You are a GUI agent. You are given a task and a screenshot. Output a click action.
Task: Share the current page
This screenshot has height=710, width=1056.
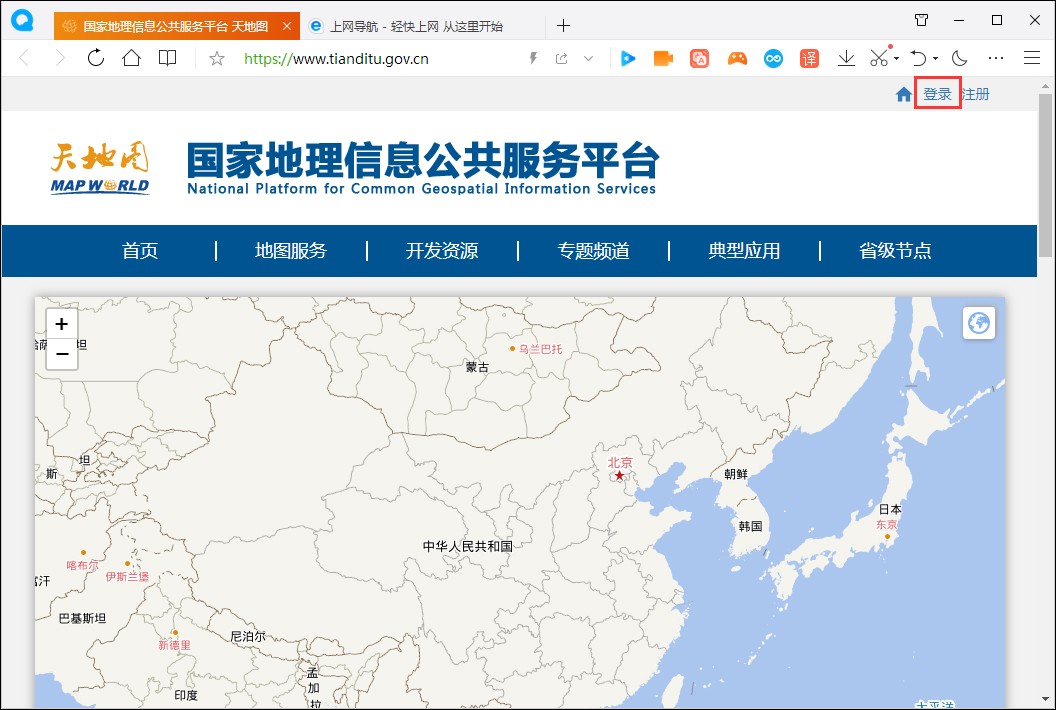point(560,58)
